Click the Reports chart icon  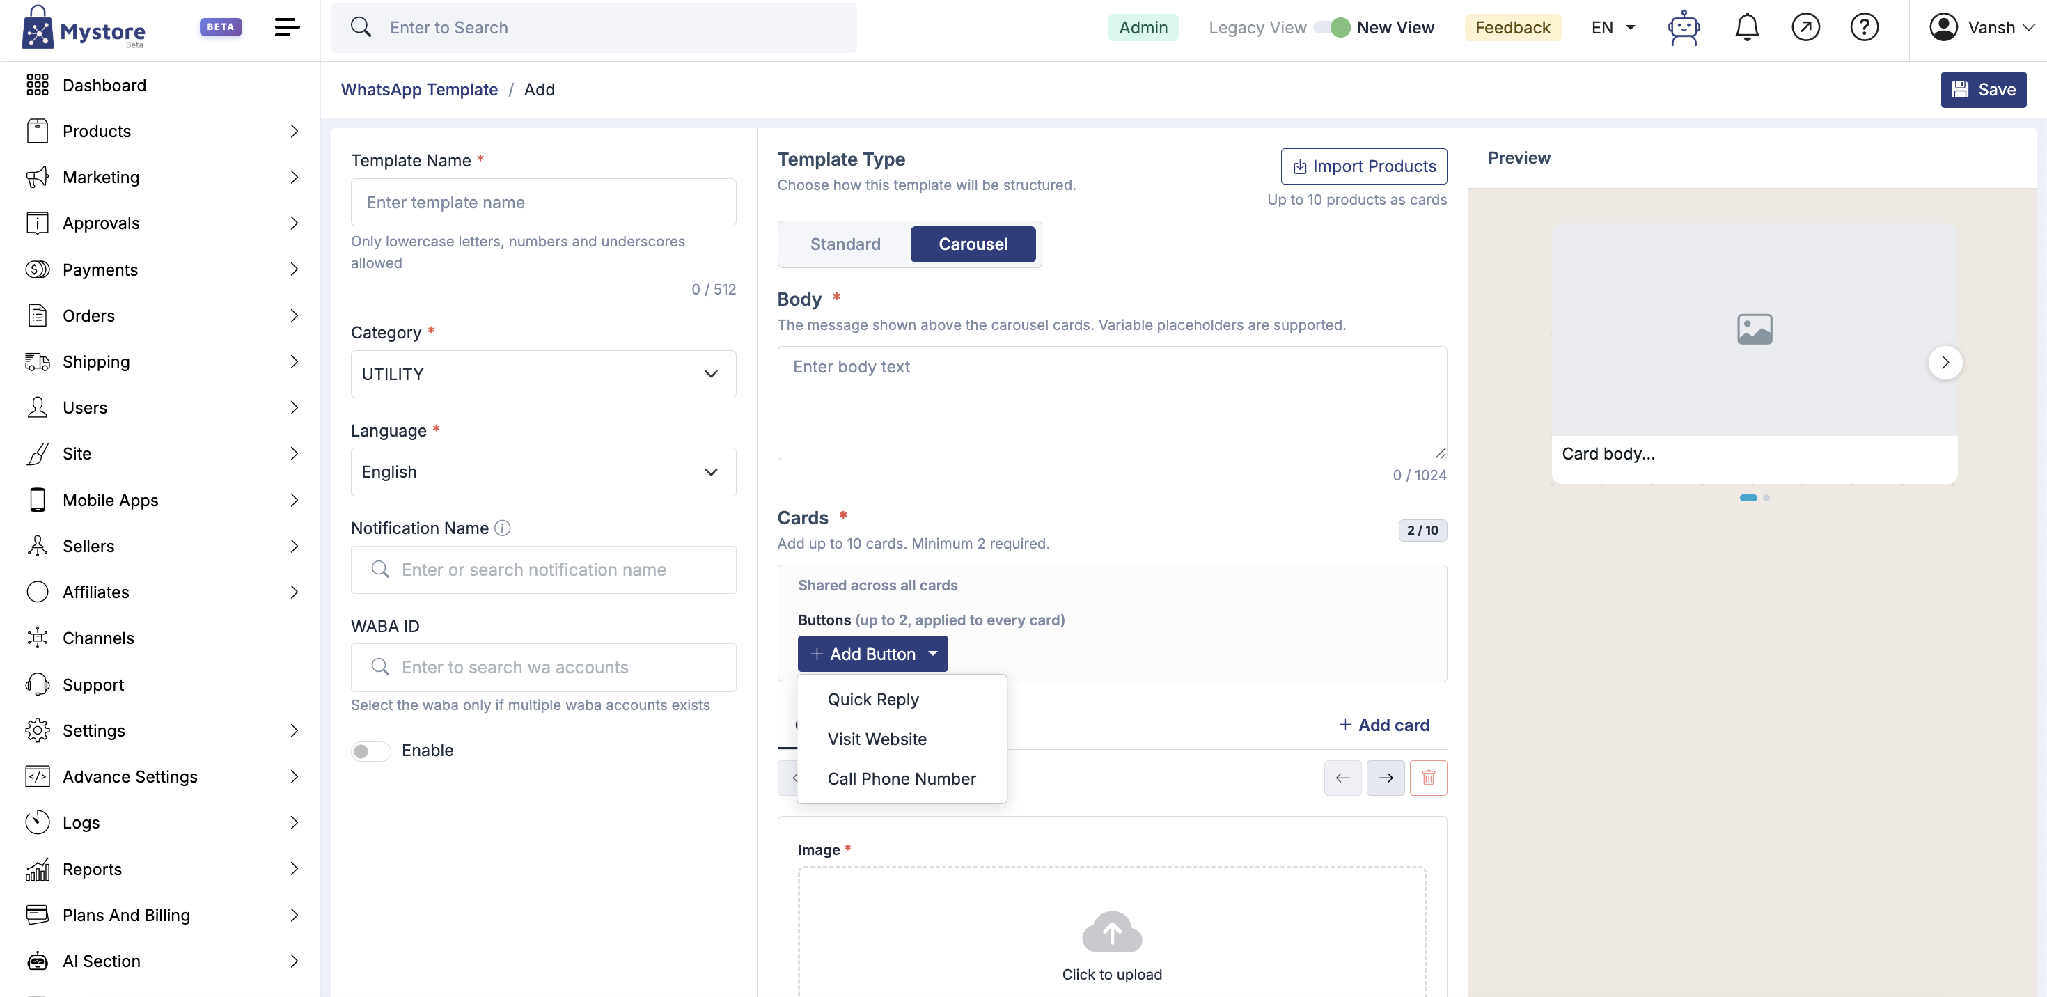pos(37,869)
